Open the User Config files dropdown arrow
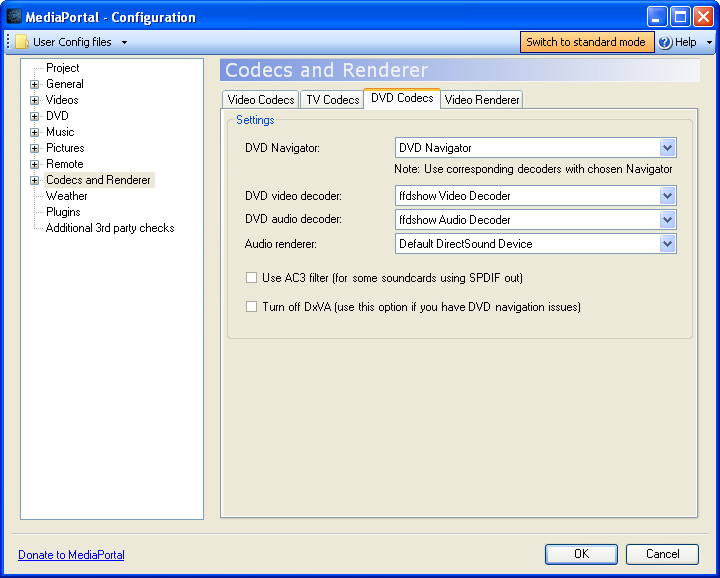720x578 pixels. (x=124, y=42)
